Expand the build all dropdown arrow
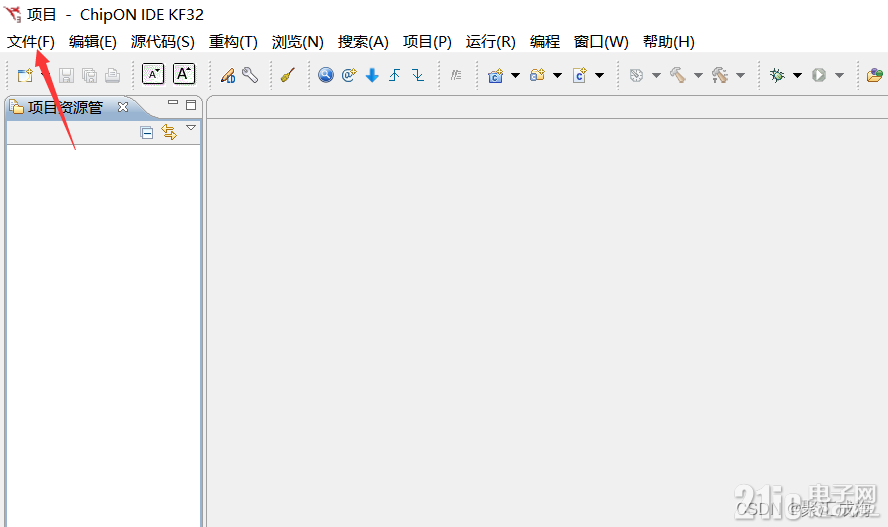888x527 pixels. point(740,75)
